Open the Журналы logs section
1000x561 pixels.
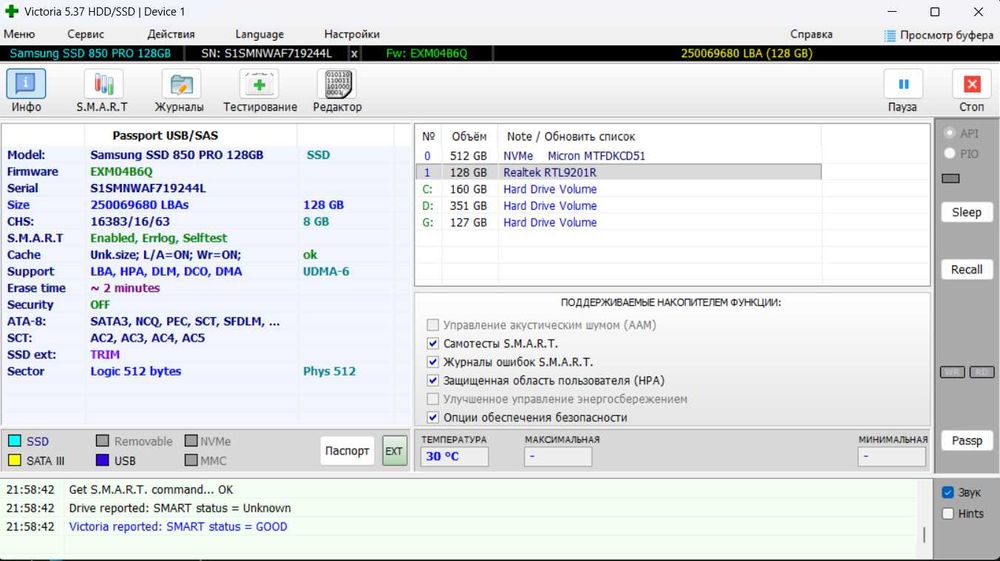(179, 91)
